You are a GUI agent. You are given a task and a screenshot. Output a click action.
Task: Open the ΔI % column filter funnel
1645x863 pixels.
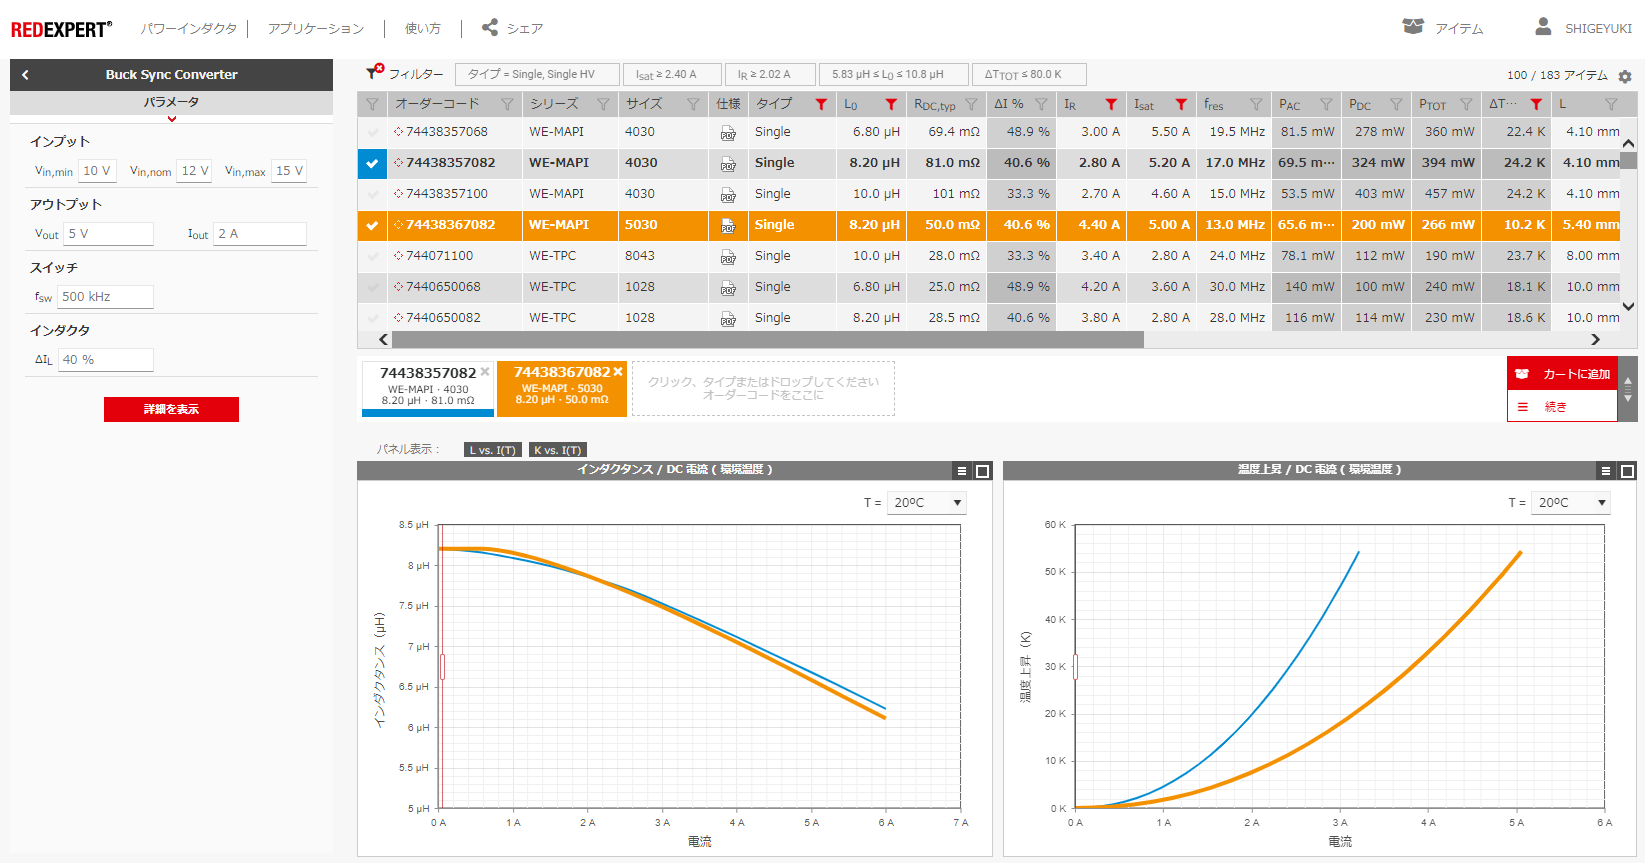[x=1041, y=104]
